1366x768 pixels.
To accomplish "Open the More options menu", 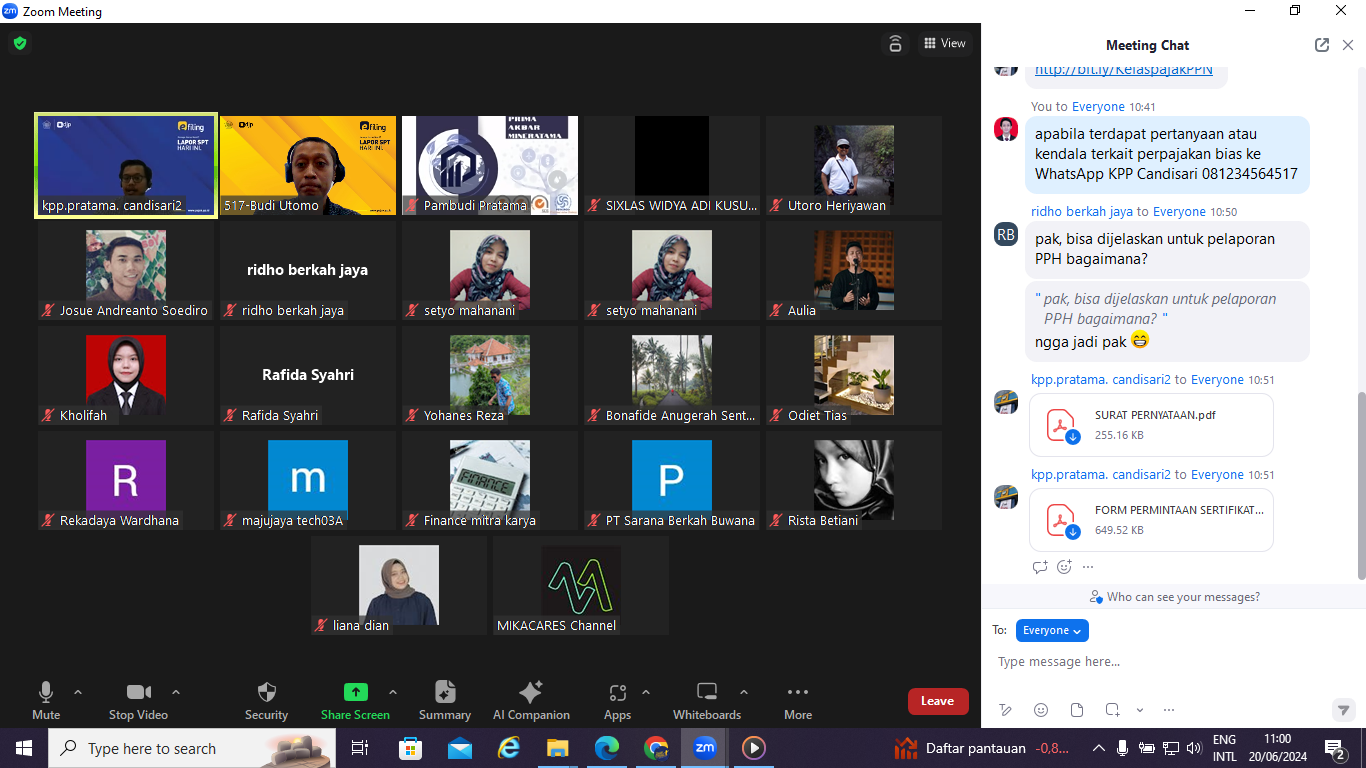I will pyautogui.click(x=797, y=692).
